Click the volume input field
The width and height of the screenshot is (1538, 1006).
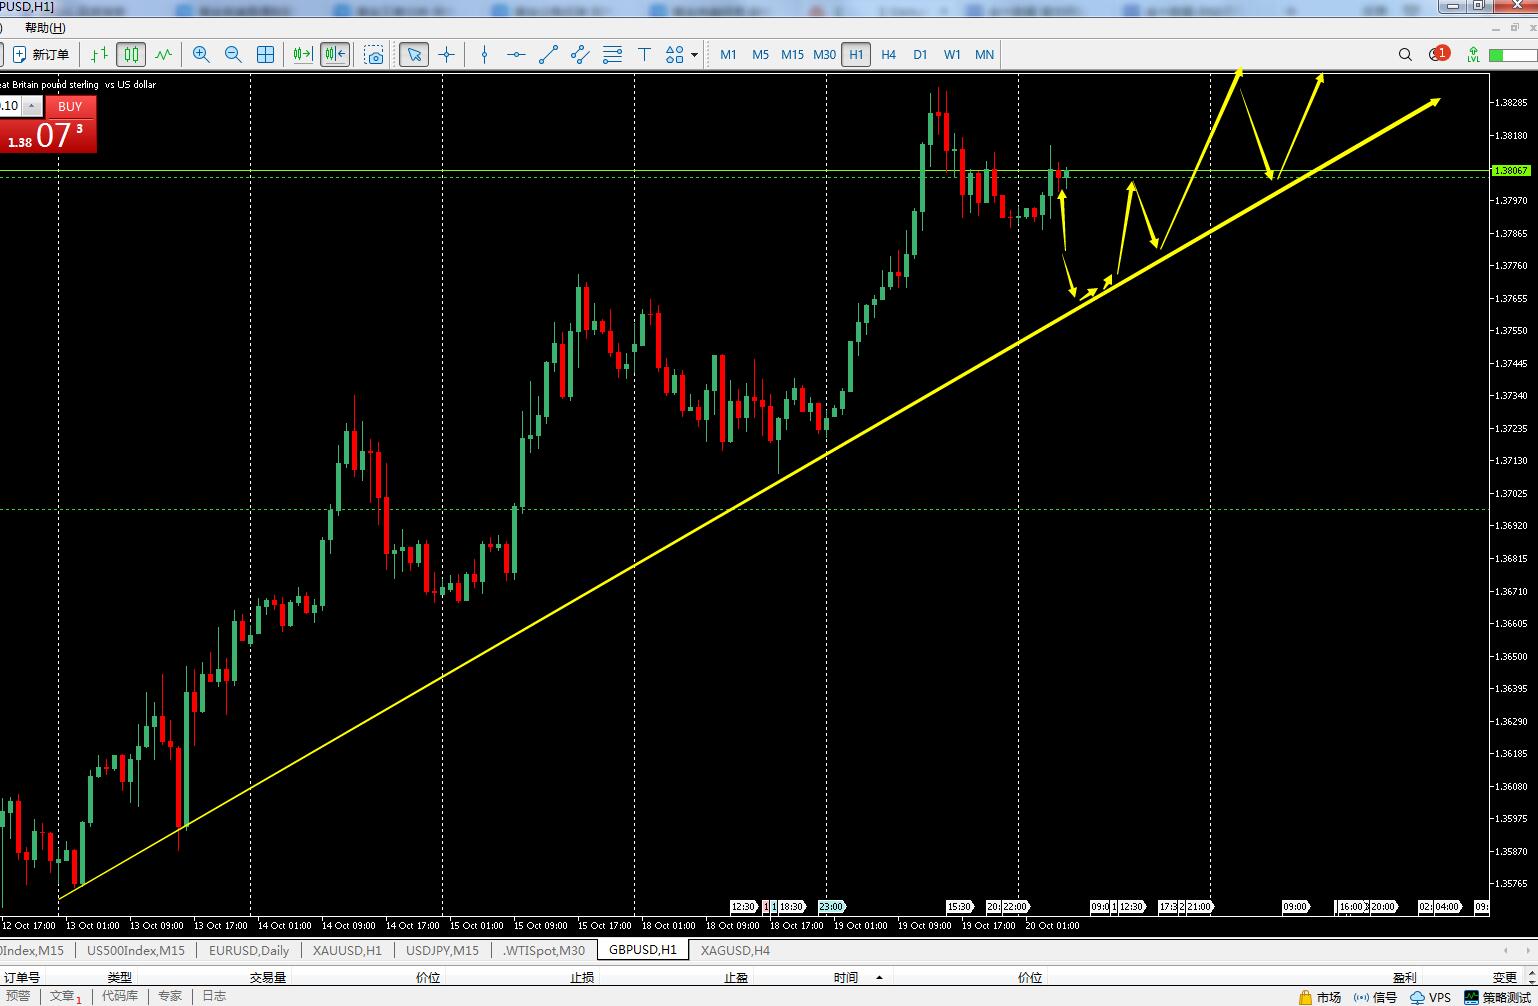tap(10, 106)
